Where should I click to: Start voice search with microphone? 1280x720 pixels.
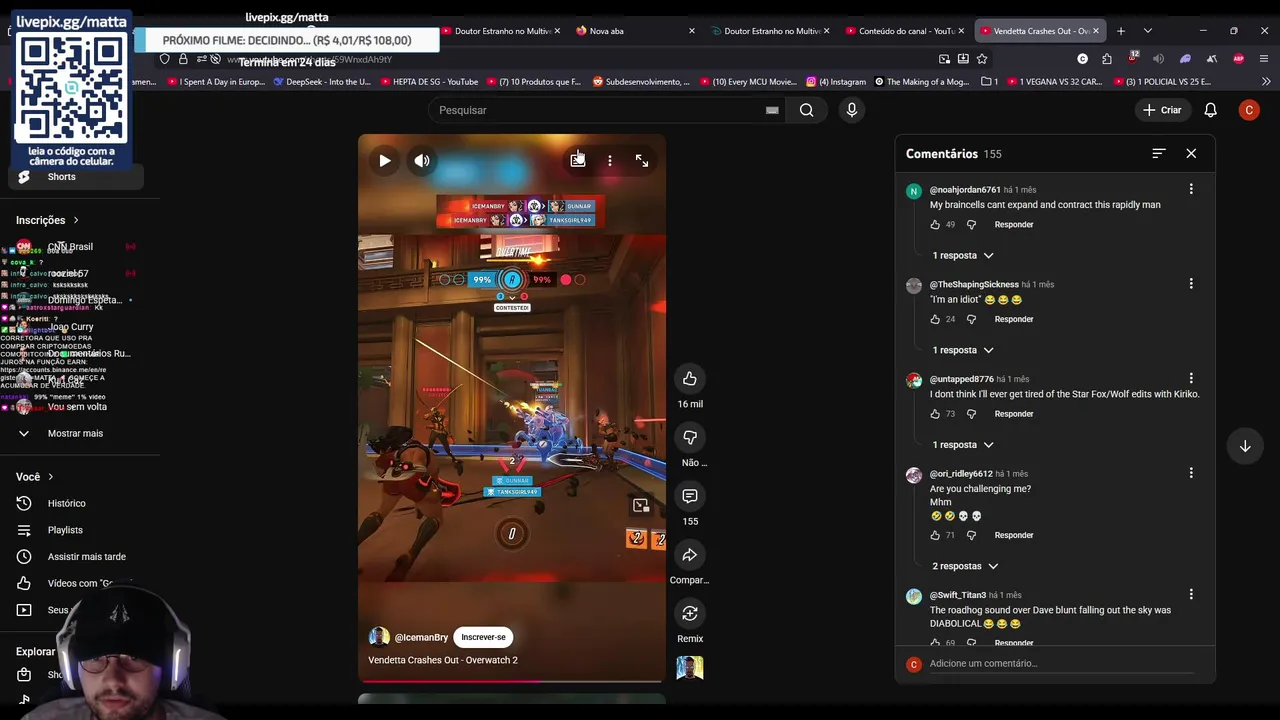pos(852,110)
